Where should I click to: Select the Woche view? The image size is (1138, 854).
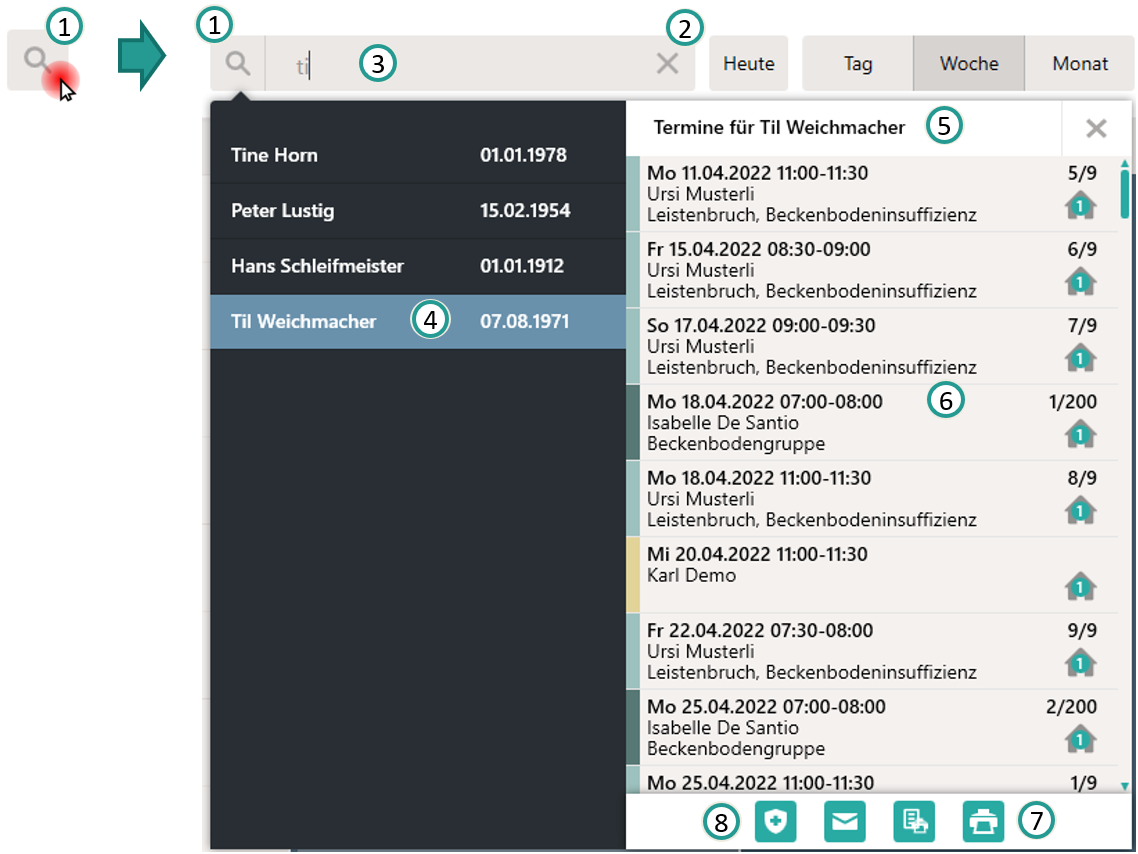pyautogui.click(x=969, y=64)
